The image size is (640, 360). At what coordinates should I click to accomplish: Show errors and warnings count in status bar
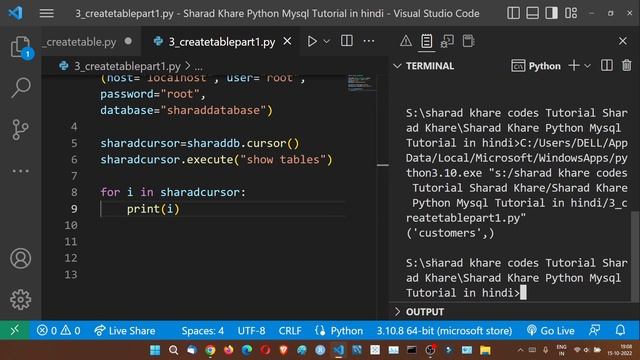[59, 330]
